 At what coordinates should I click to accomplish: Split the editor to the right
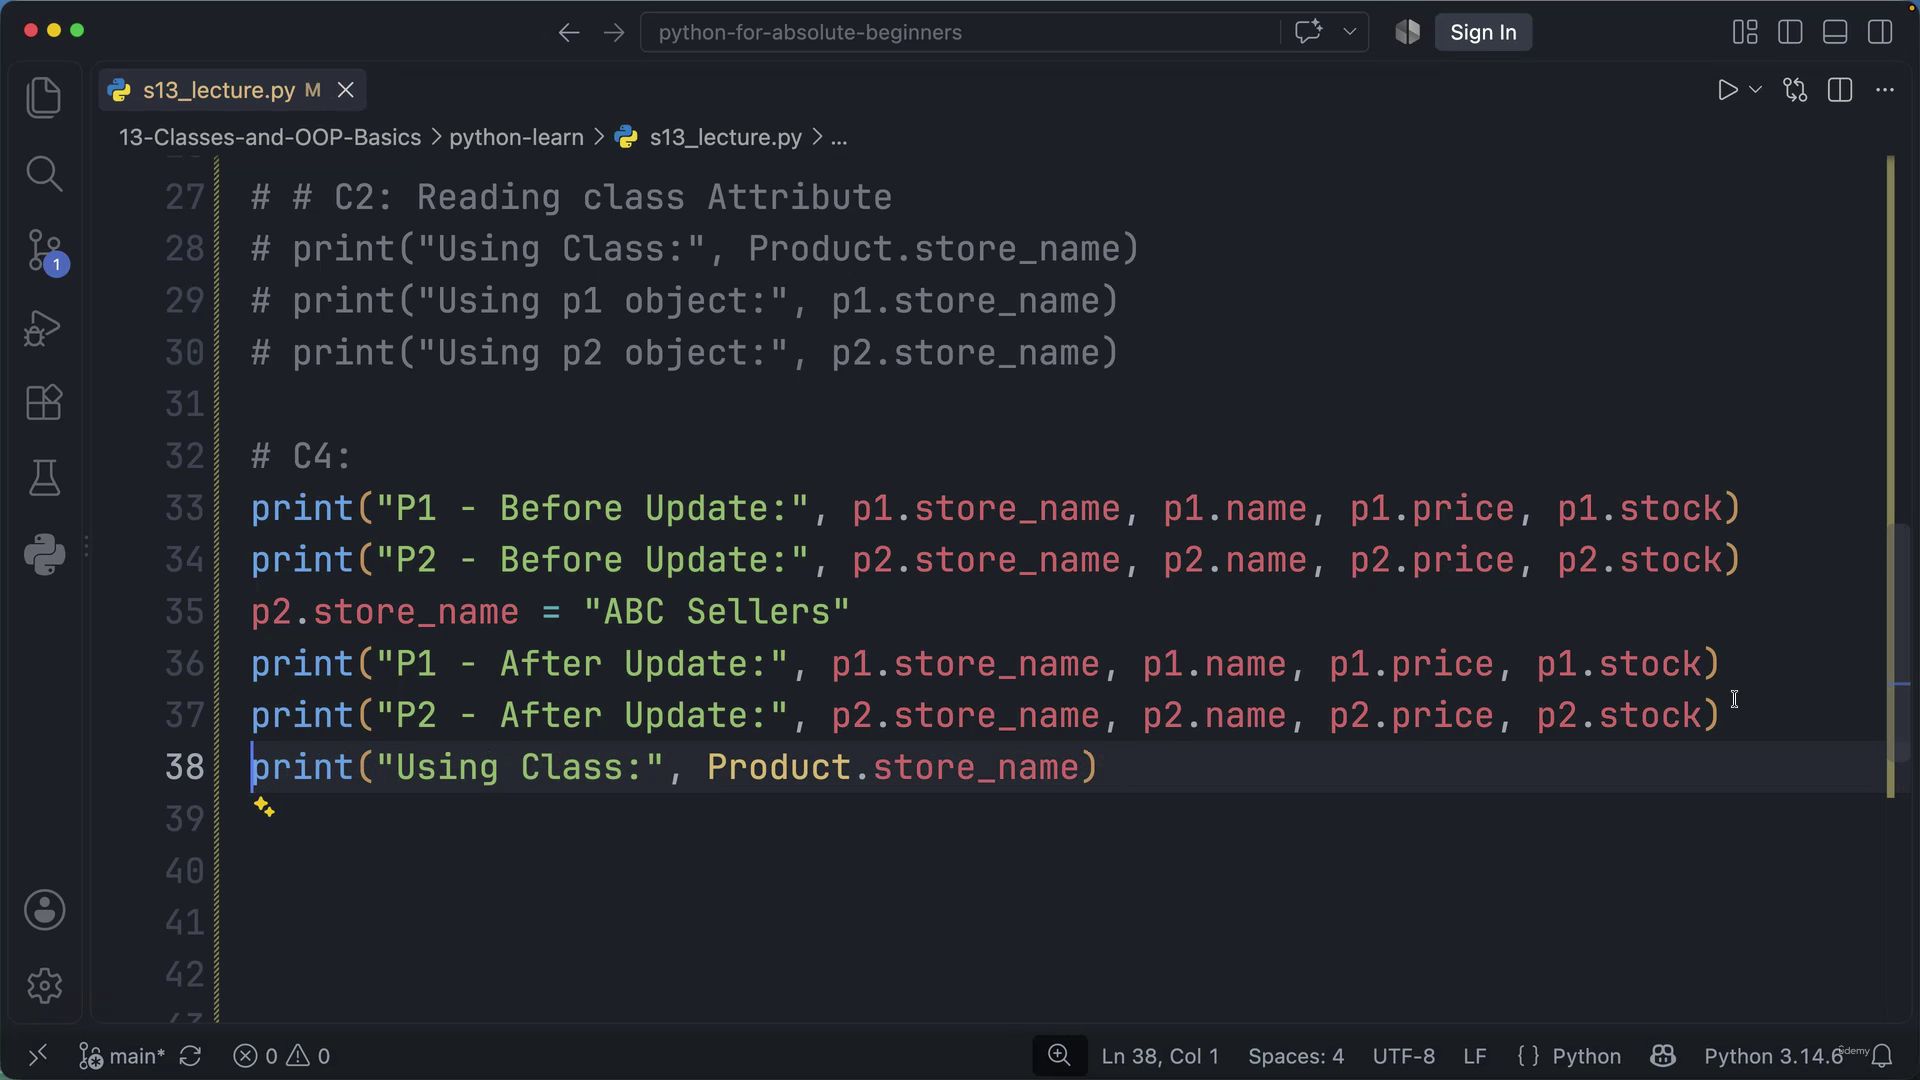tap(1840, 90)
